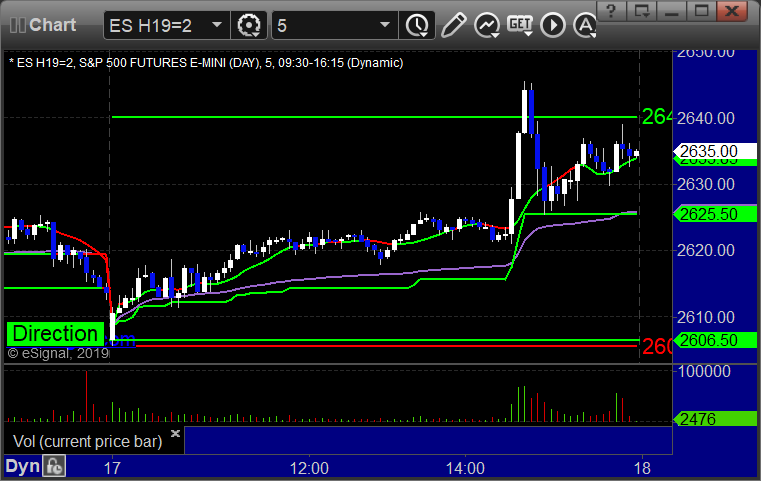Image resolution: width=761 pixels, height=481 pixels.
Task: Click the 2640.00 price axis label
Action: pos(706,118)
